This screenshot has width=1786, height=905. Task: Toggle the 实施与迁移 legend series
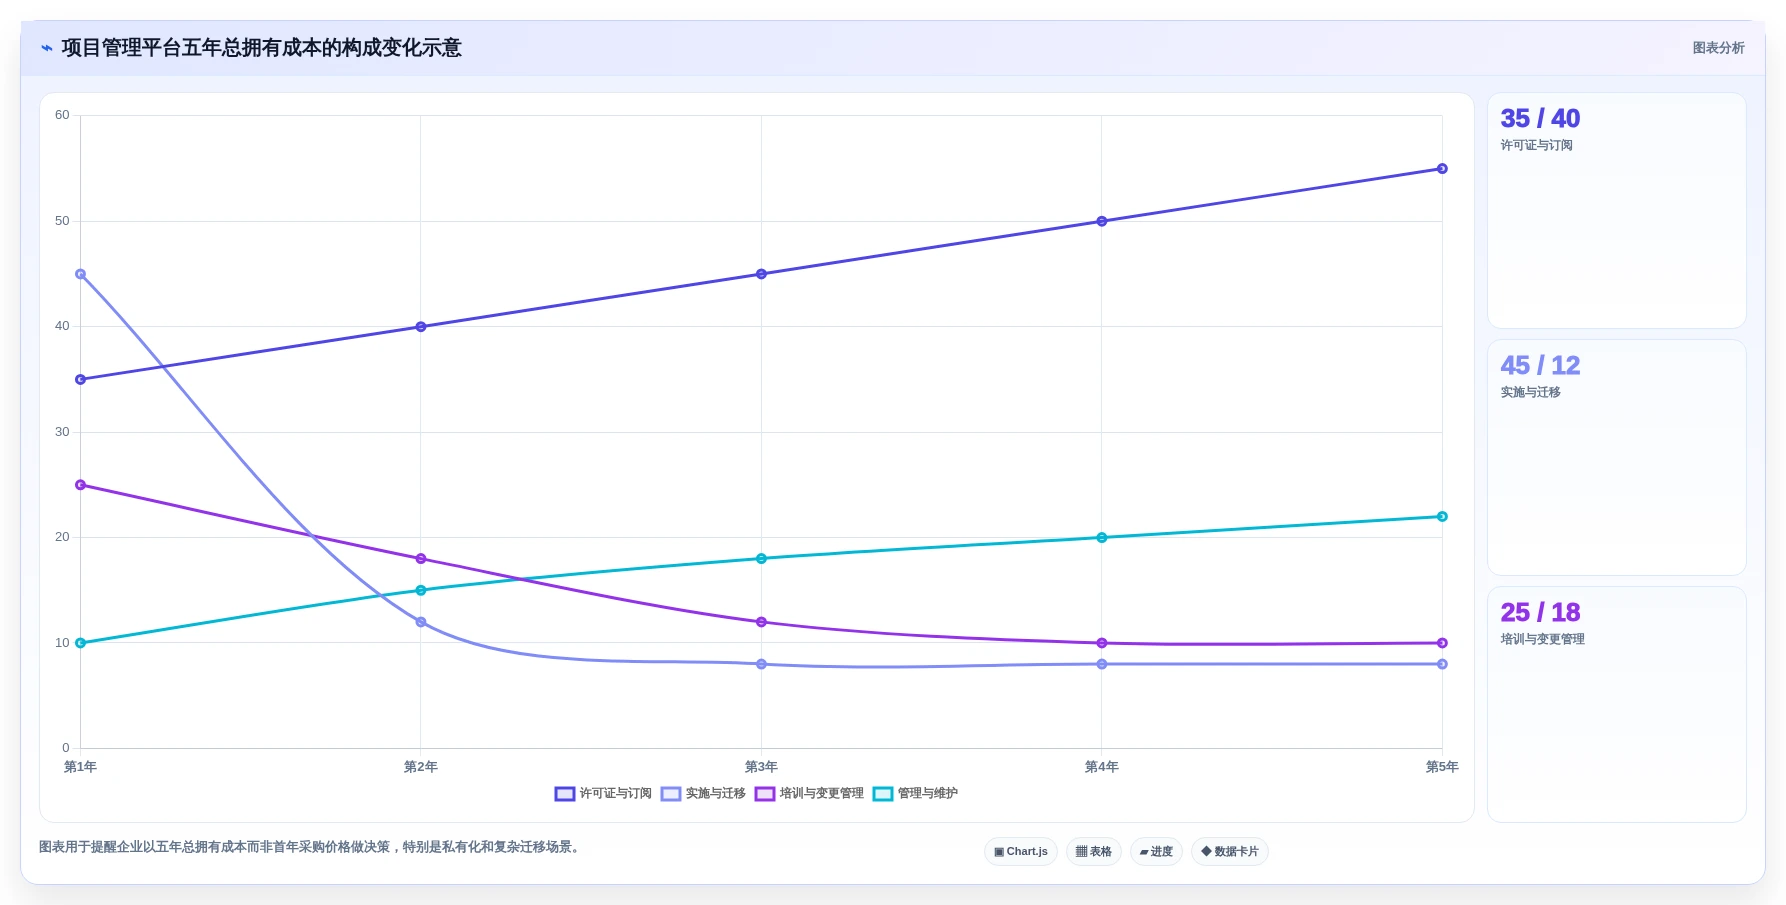click(703, 794)
